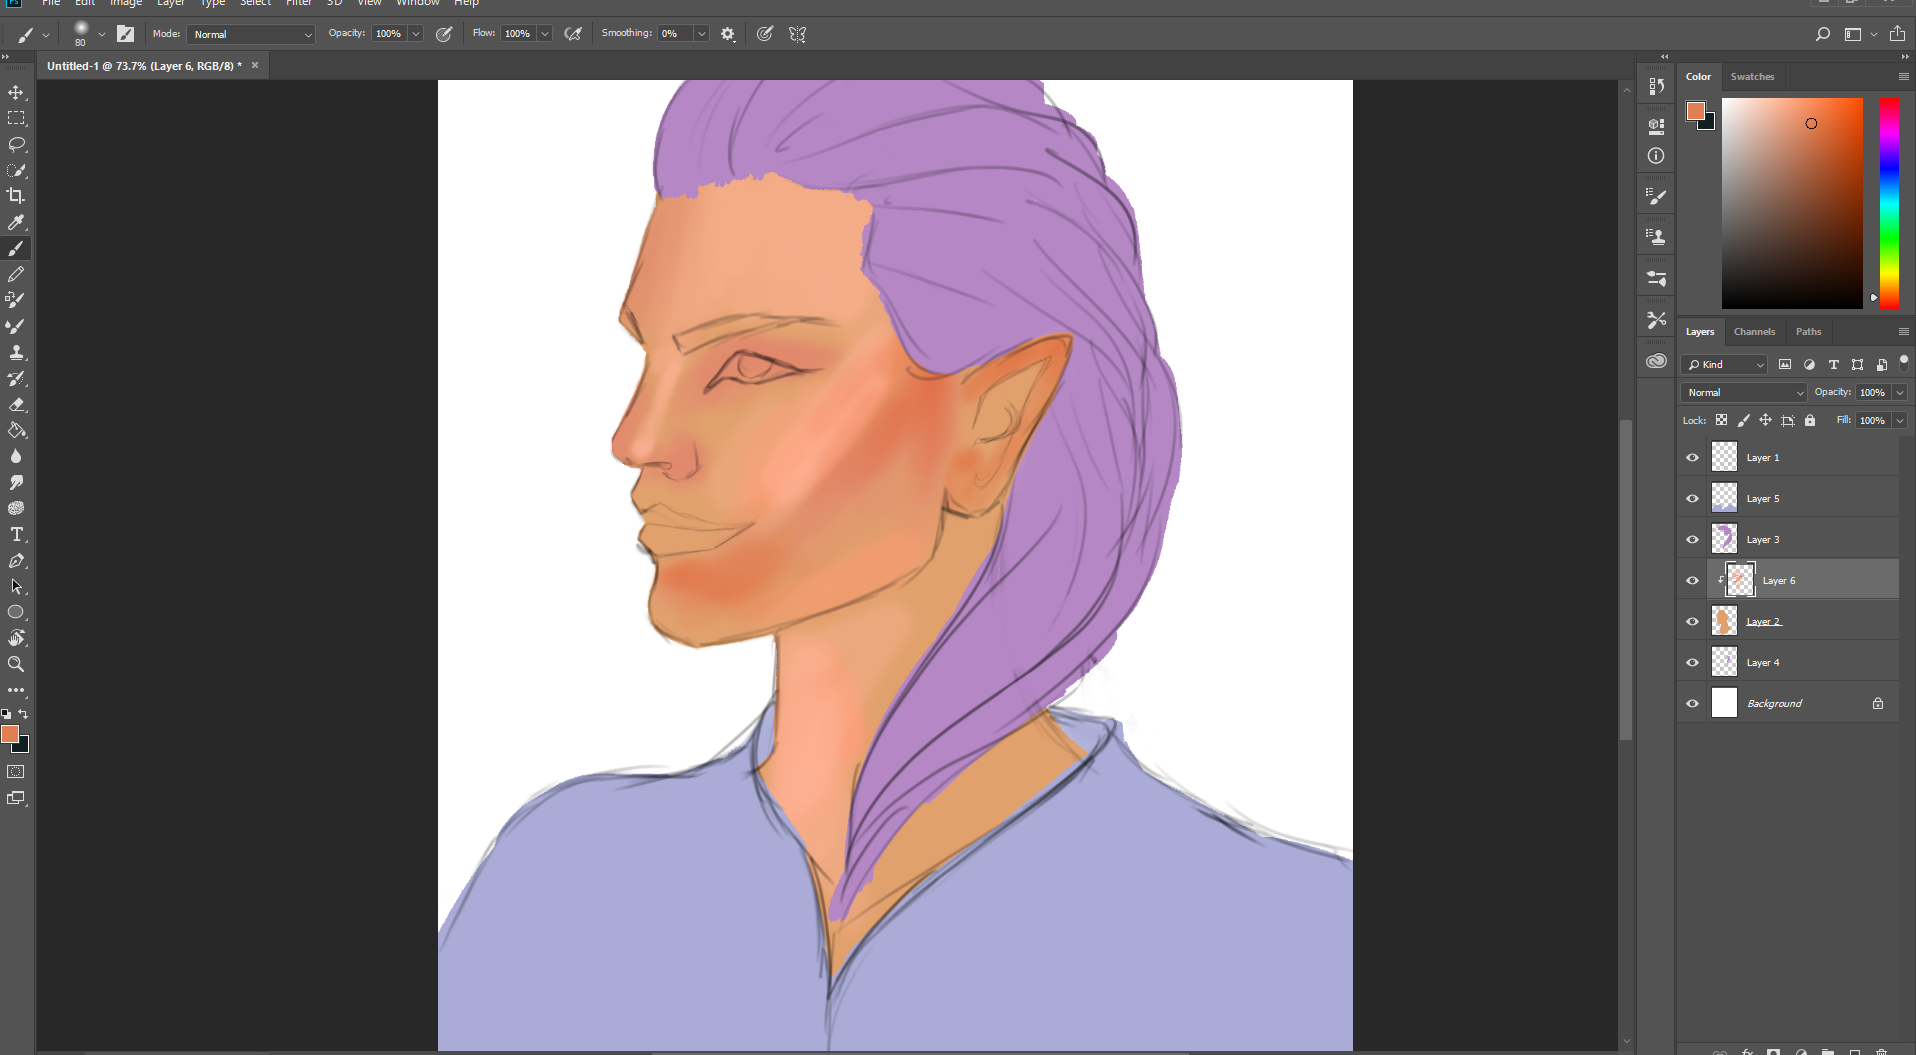Open the brush preset picker arrow
The image size is (1916, 1055).
click(101, 34)
